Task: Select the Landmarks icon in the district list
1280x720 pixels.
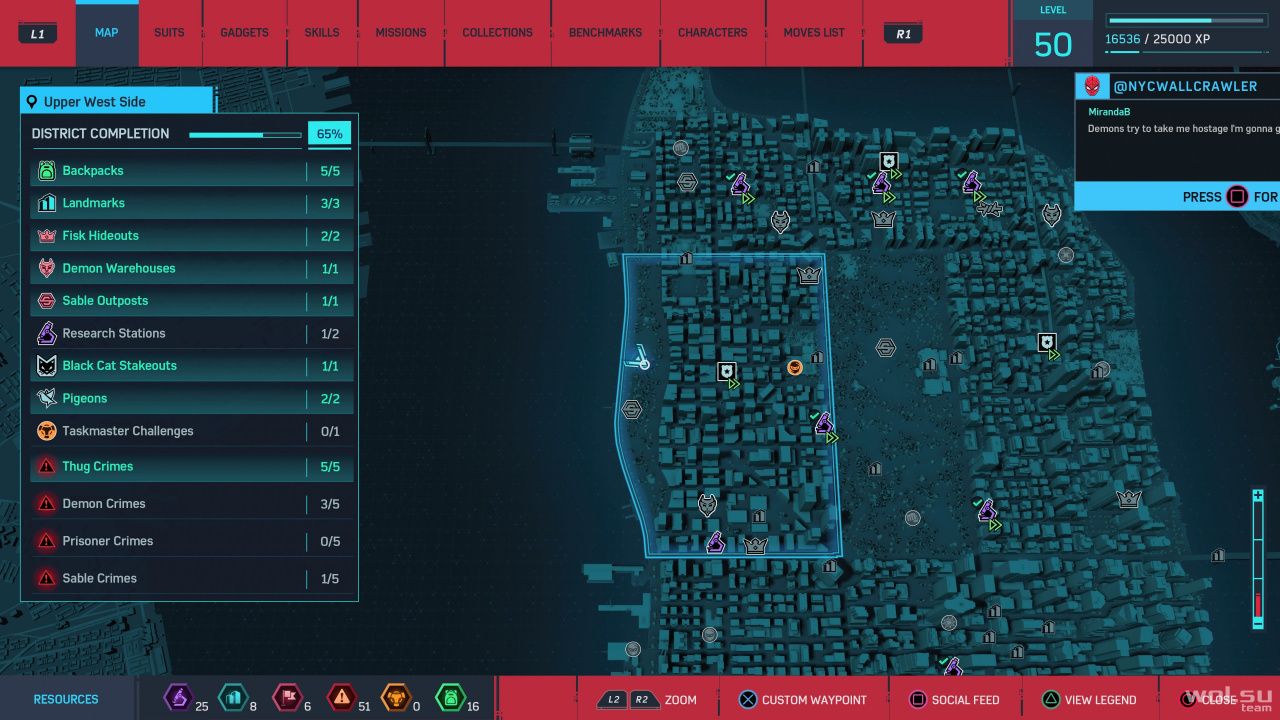Action: [46, 203]
